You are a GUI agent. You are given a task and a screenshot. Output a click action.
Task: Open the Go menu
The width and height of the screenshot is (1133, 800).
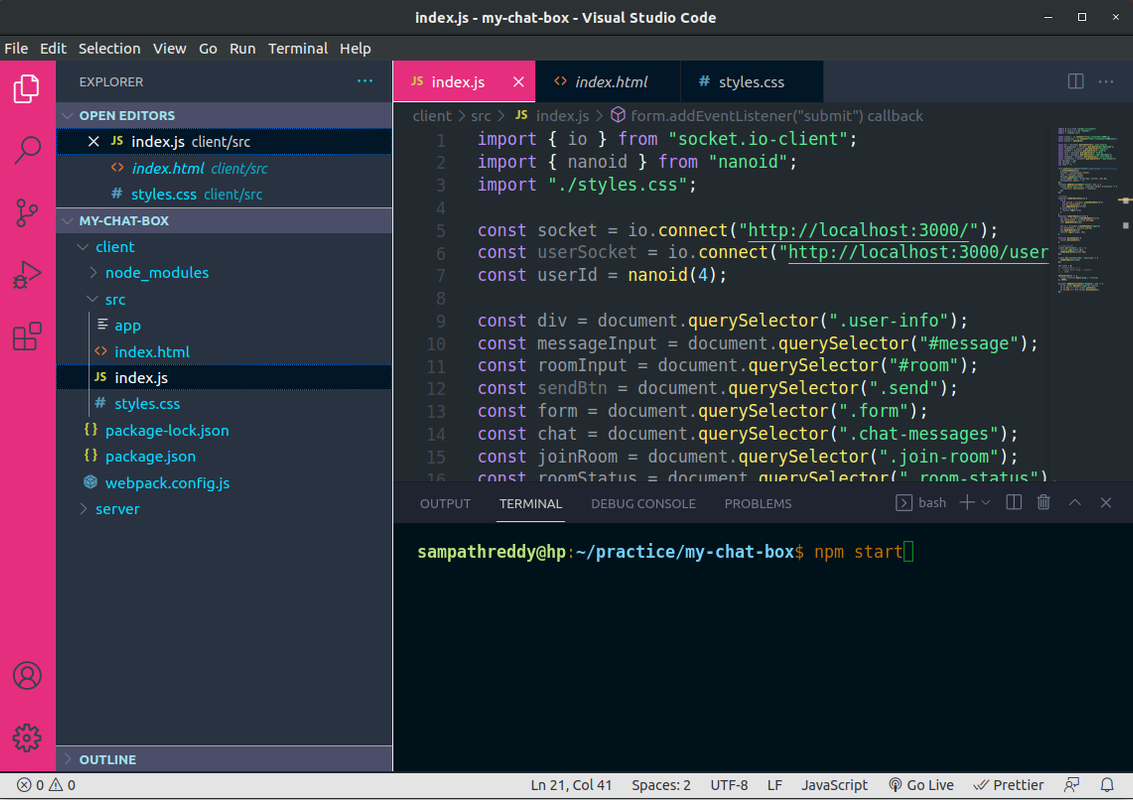click(208, 48)
